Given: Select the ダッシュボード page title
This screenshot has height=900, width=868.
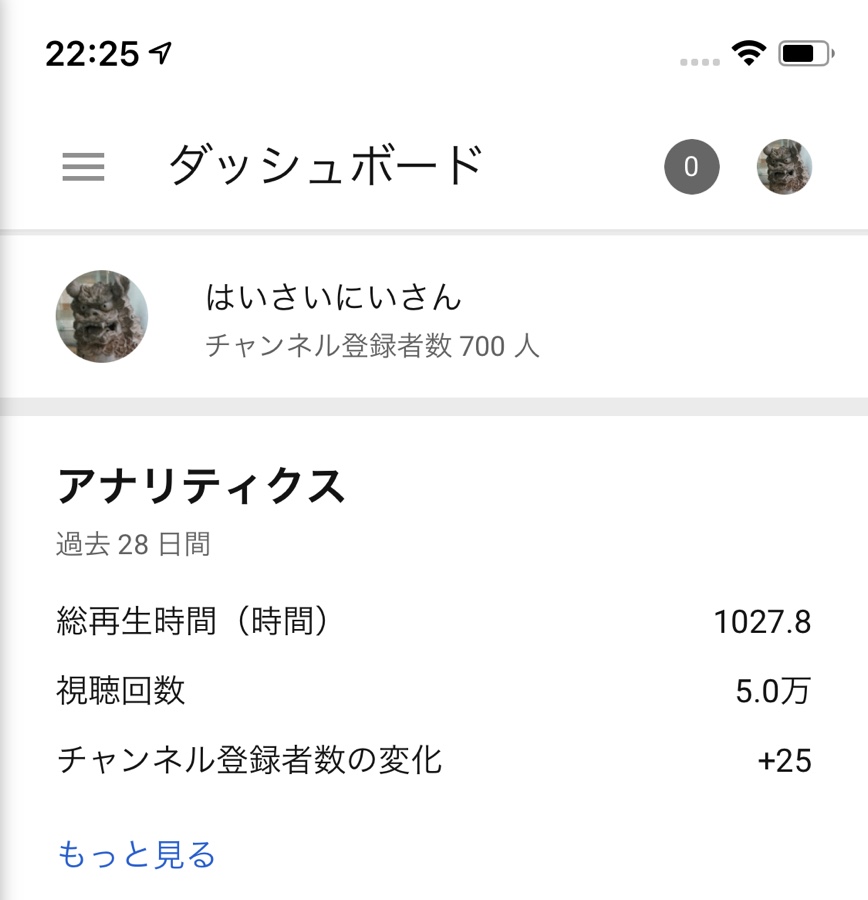Looking at the screenshot, I should (x=326, y=165).
